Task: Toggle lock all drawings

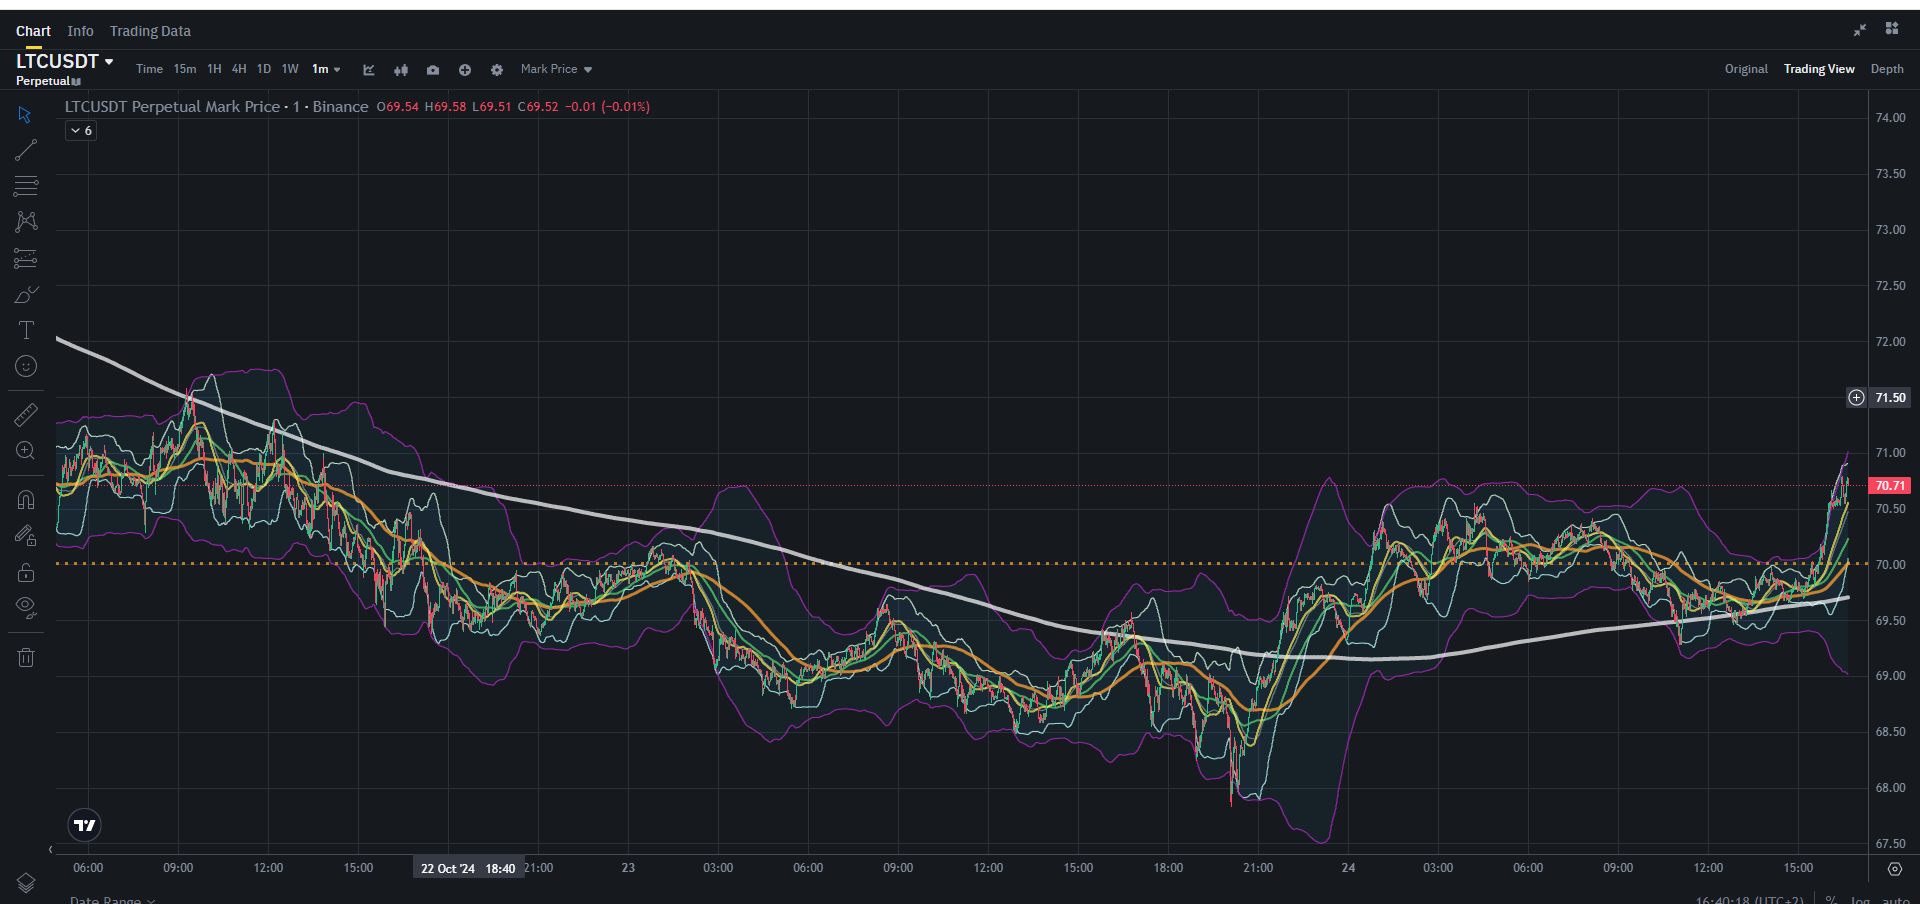Action: 26,572
